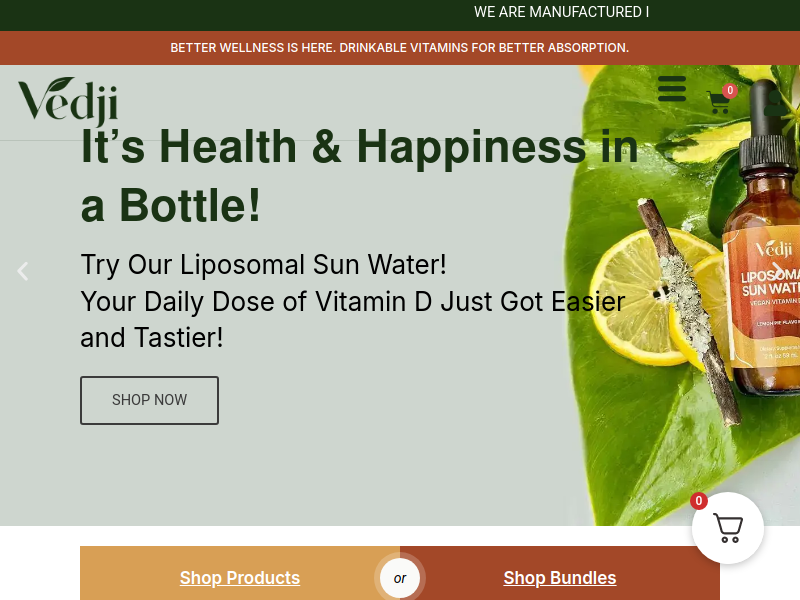The height and width of the screenshot is (600, 800).
Task: Click the 'Try Our Liposomal Sun Water' text
Action: point(263,264)
